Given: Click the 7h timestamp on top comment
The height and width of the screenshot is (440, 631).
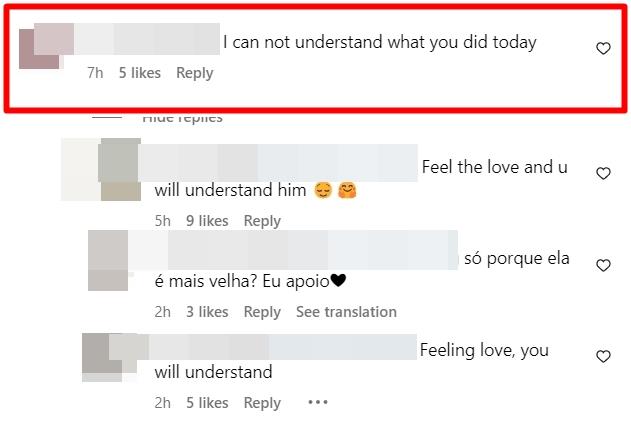Looking at the screenshot, I should click(x=95, y=73).
